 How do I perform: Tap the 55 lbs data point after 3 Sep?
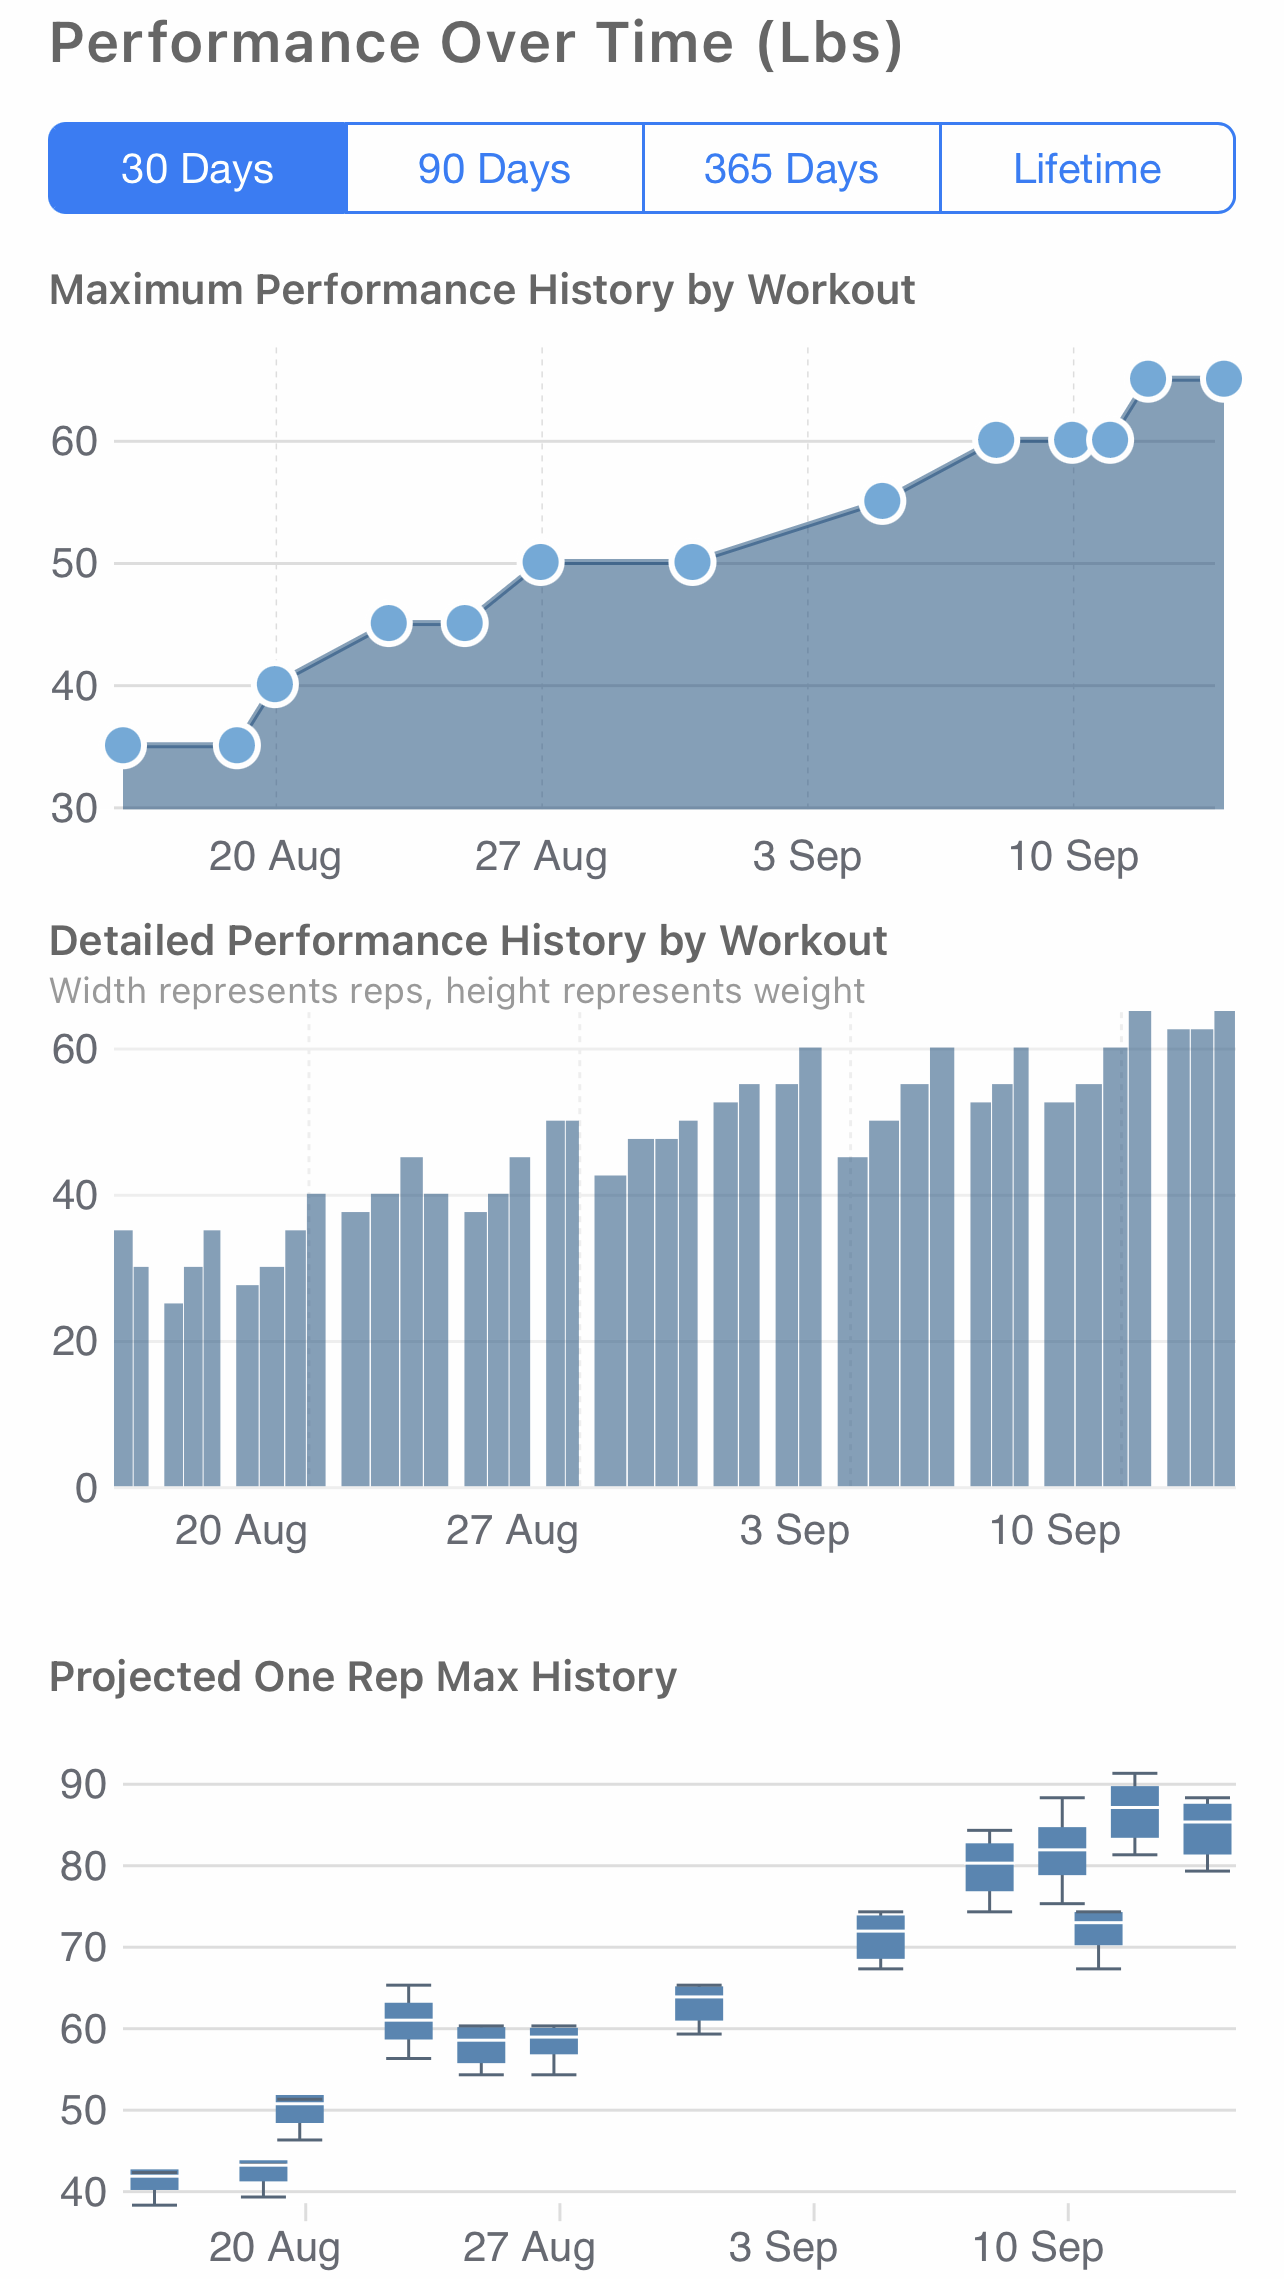882,501
